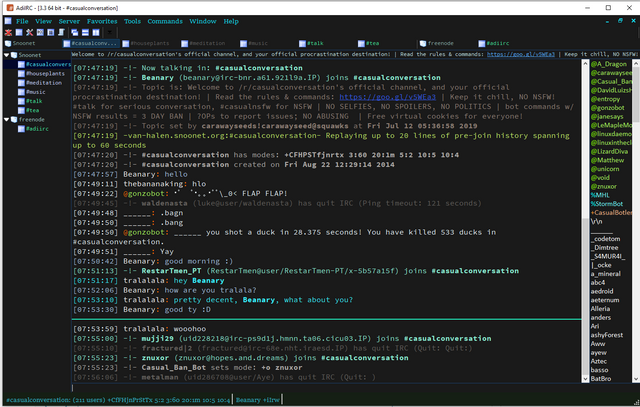
Task: Click the chat area vertical scrollbar
Action: (x=585, y=221)
